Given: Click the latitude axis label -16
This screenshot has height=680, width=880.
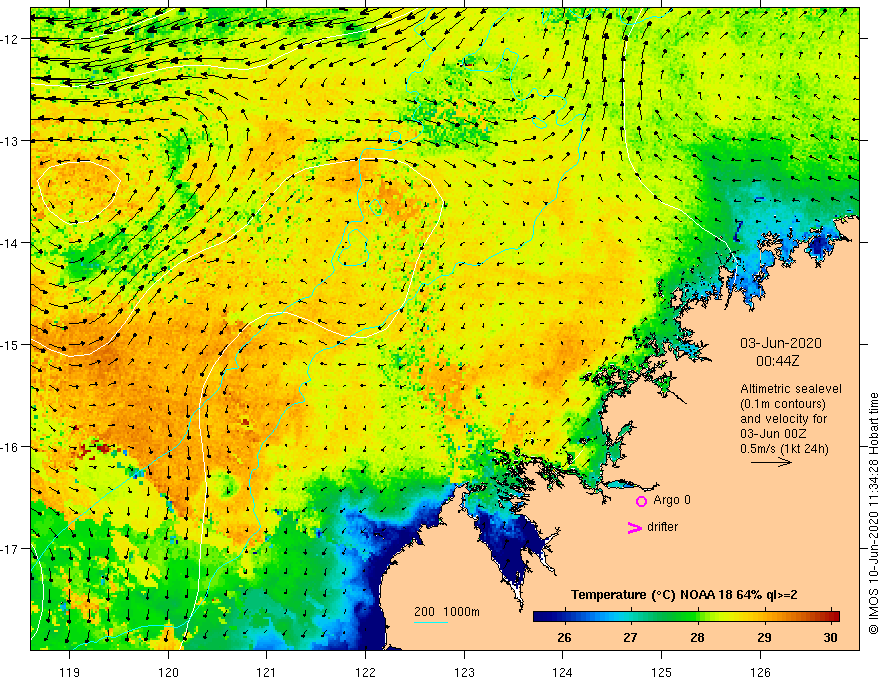Looking at the screenshot, I should point(10,447).
